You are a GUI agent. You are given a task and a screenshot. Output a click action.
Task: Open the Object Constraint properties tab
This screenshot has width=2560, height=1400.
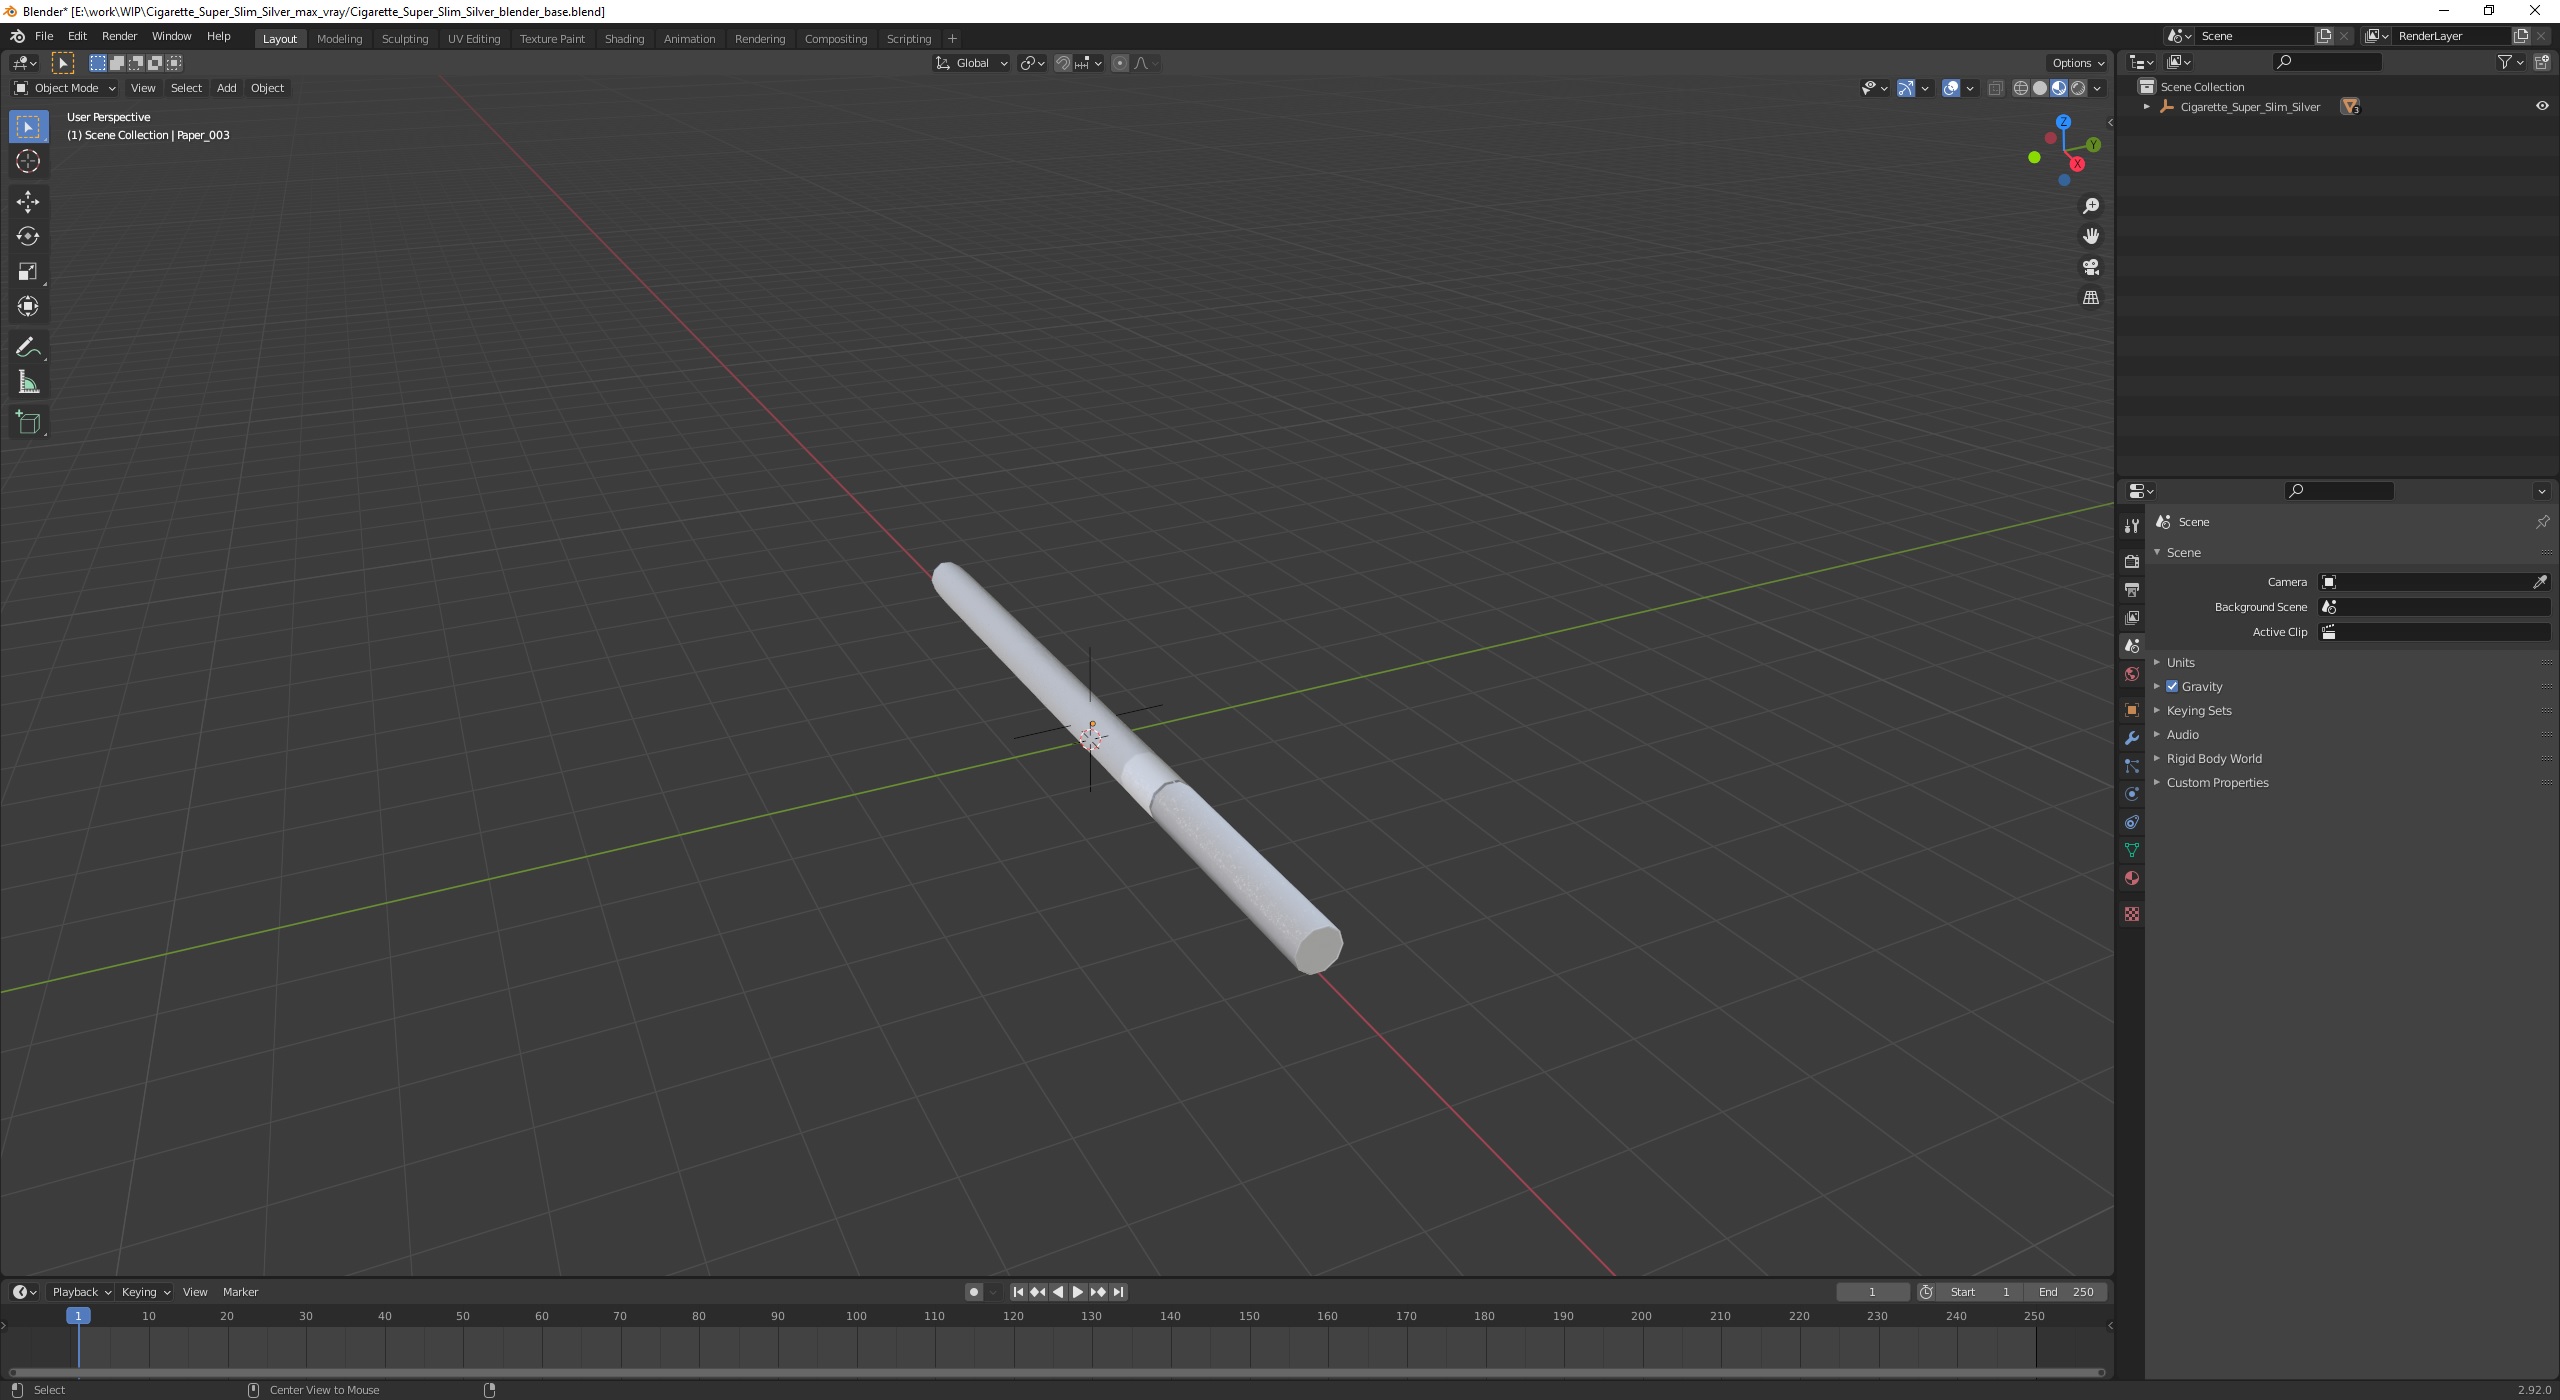coord(2132,822)
